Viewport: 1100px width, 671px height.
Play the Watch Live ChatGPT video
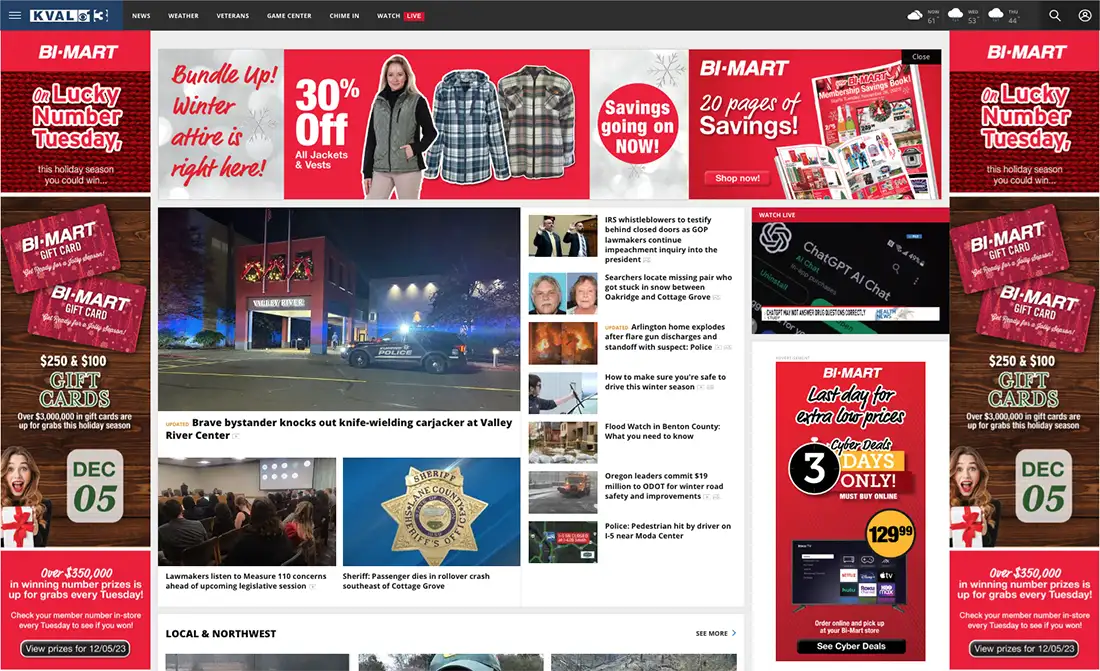[x=850, y=277]
